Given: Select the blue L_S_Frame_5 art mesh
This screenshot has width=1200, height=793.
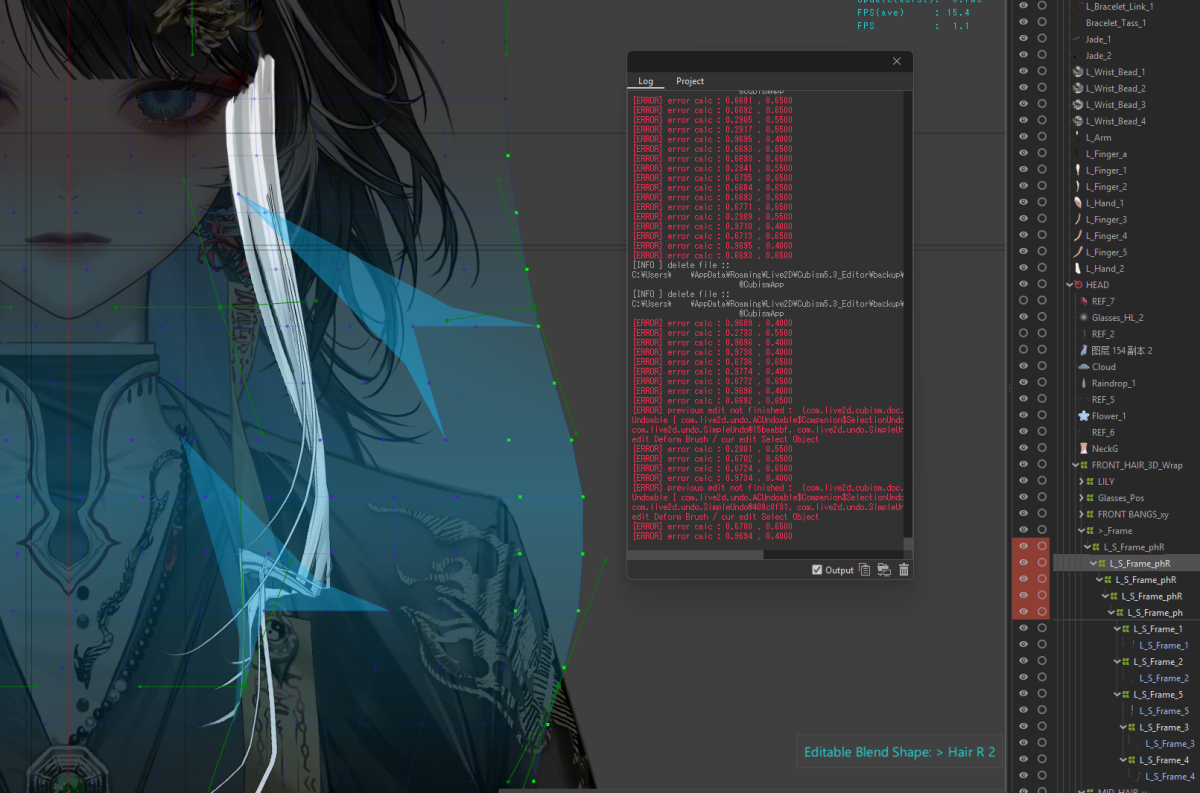Looking at the screenshot, I should [x=1163, y=711].
